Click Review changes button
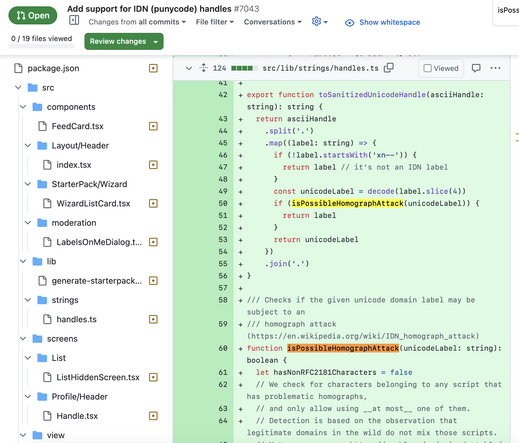Image resolution: width=519 pixels, height=443 pixels. pyautogui.click(x=124, y=41)
